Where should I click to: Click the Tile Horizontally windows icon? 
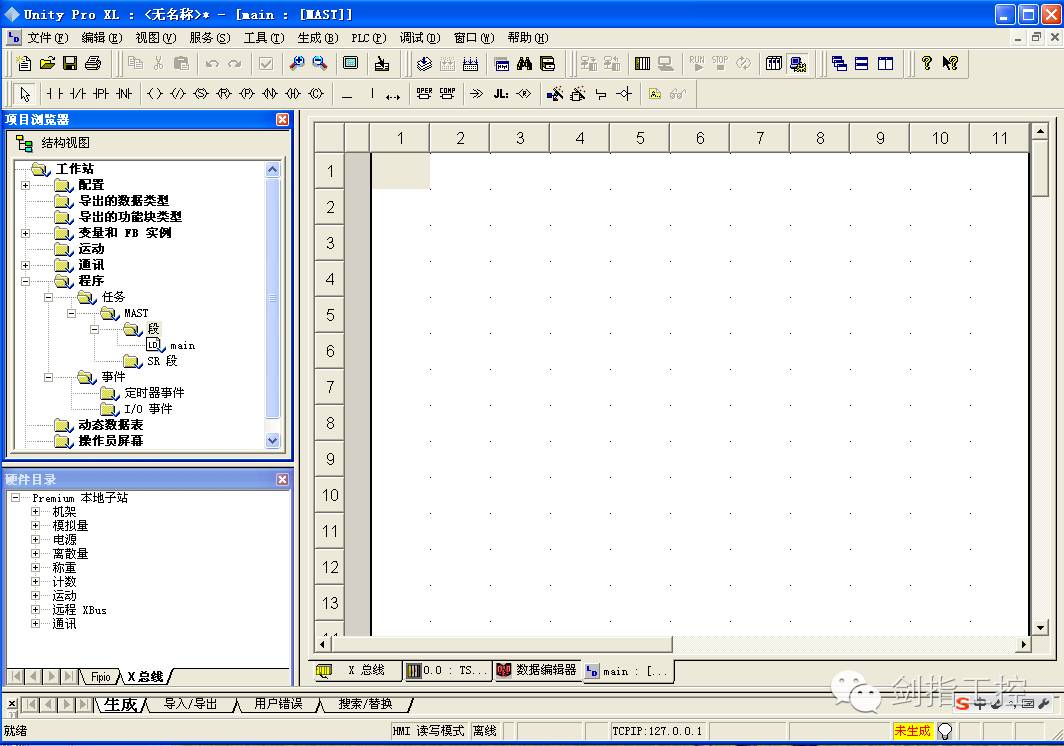click(862, 63)
